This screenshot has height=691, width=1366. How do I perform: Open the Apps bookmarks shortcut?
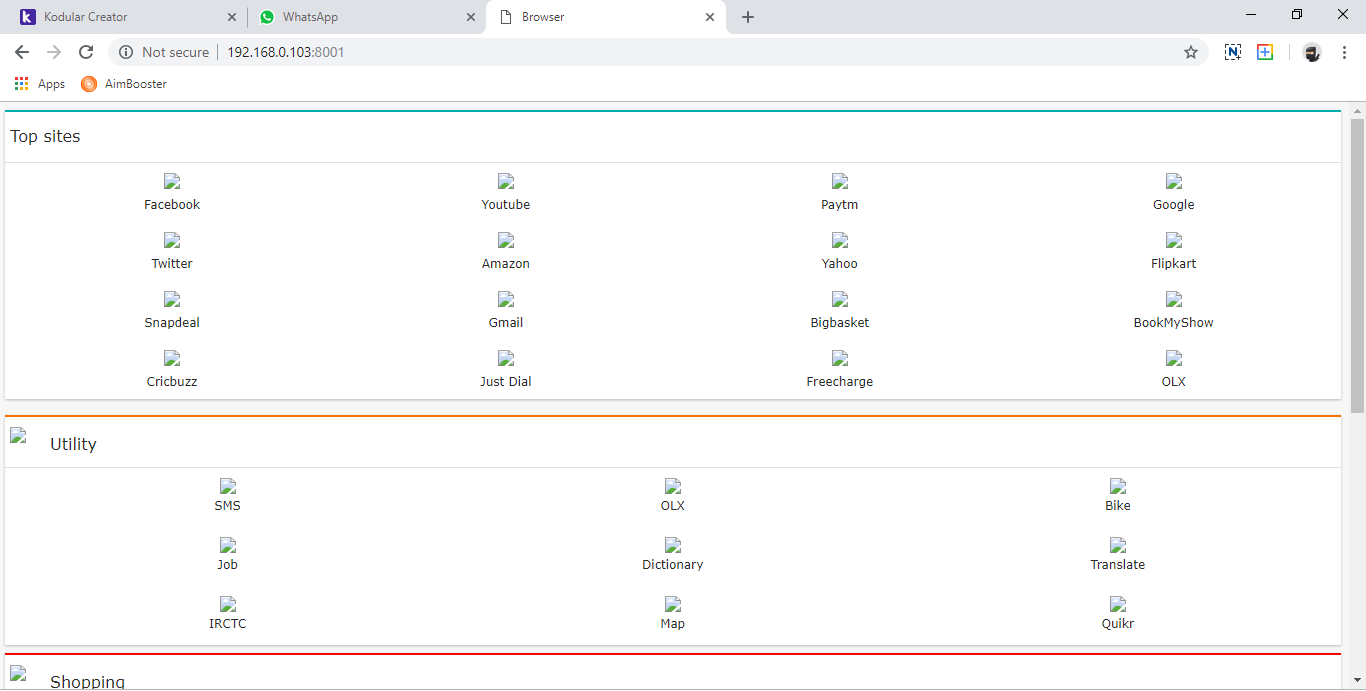40,84
